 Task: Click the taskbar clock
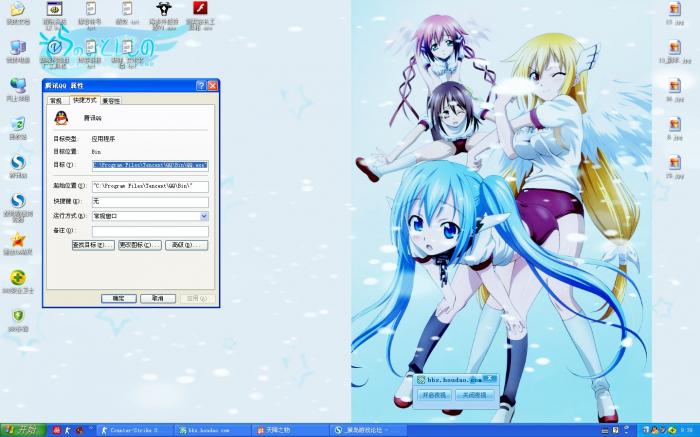tap(689, 430)
